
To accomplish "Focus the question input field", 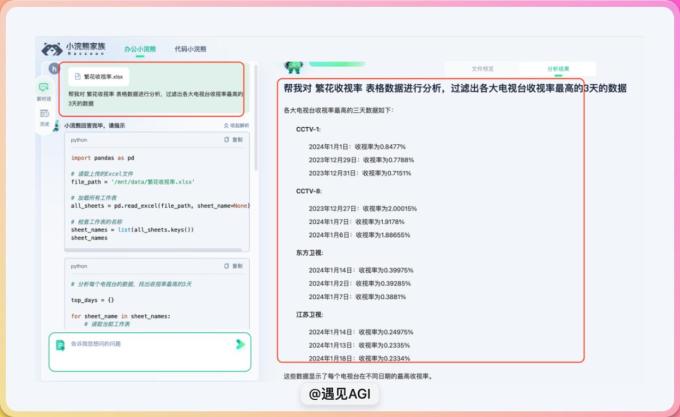I will (150, 352).
